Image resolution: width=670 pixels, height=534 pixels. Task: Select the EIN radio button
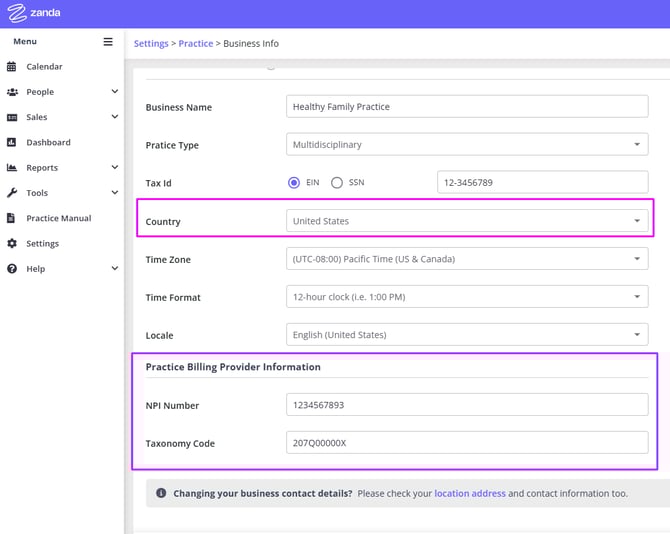coord(294,183)
